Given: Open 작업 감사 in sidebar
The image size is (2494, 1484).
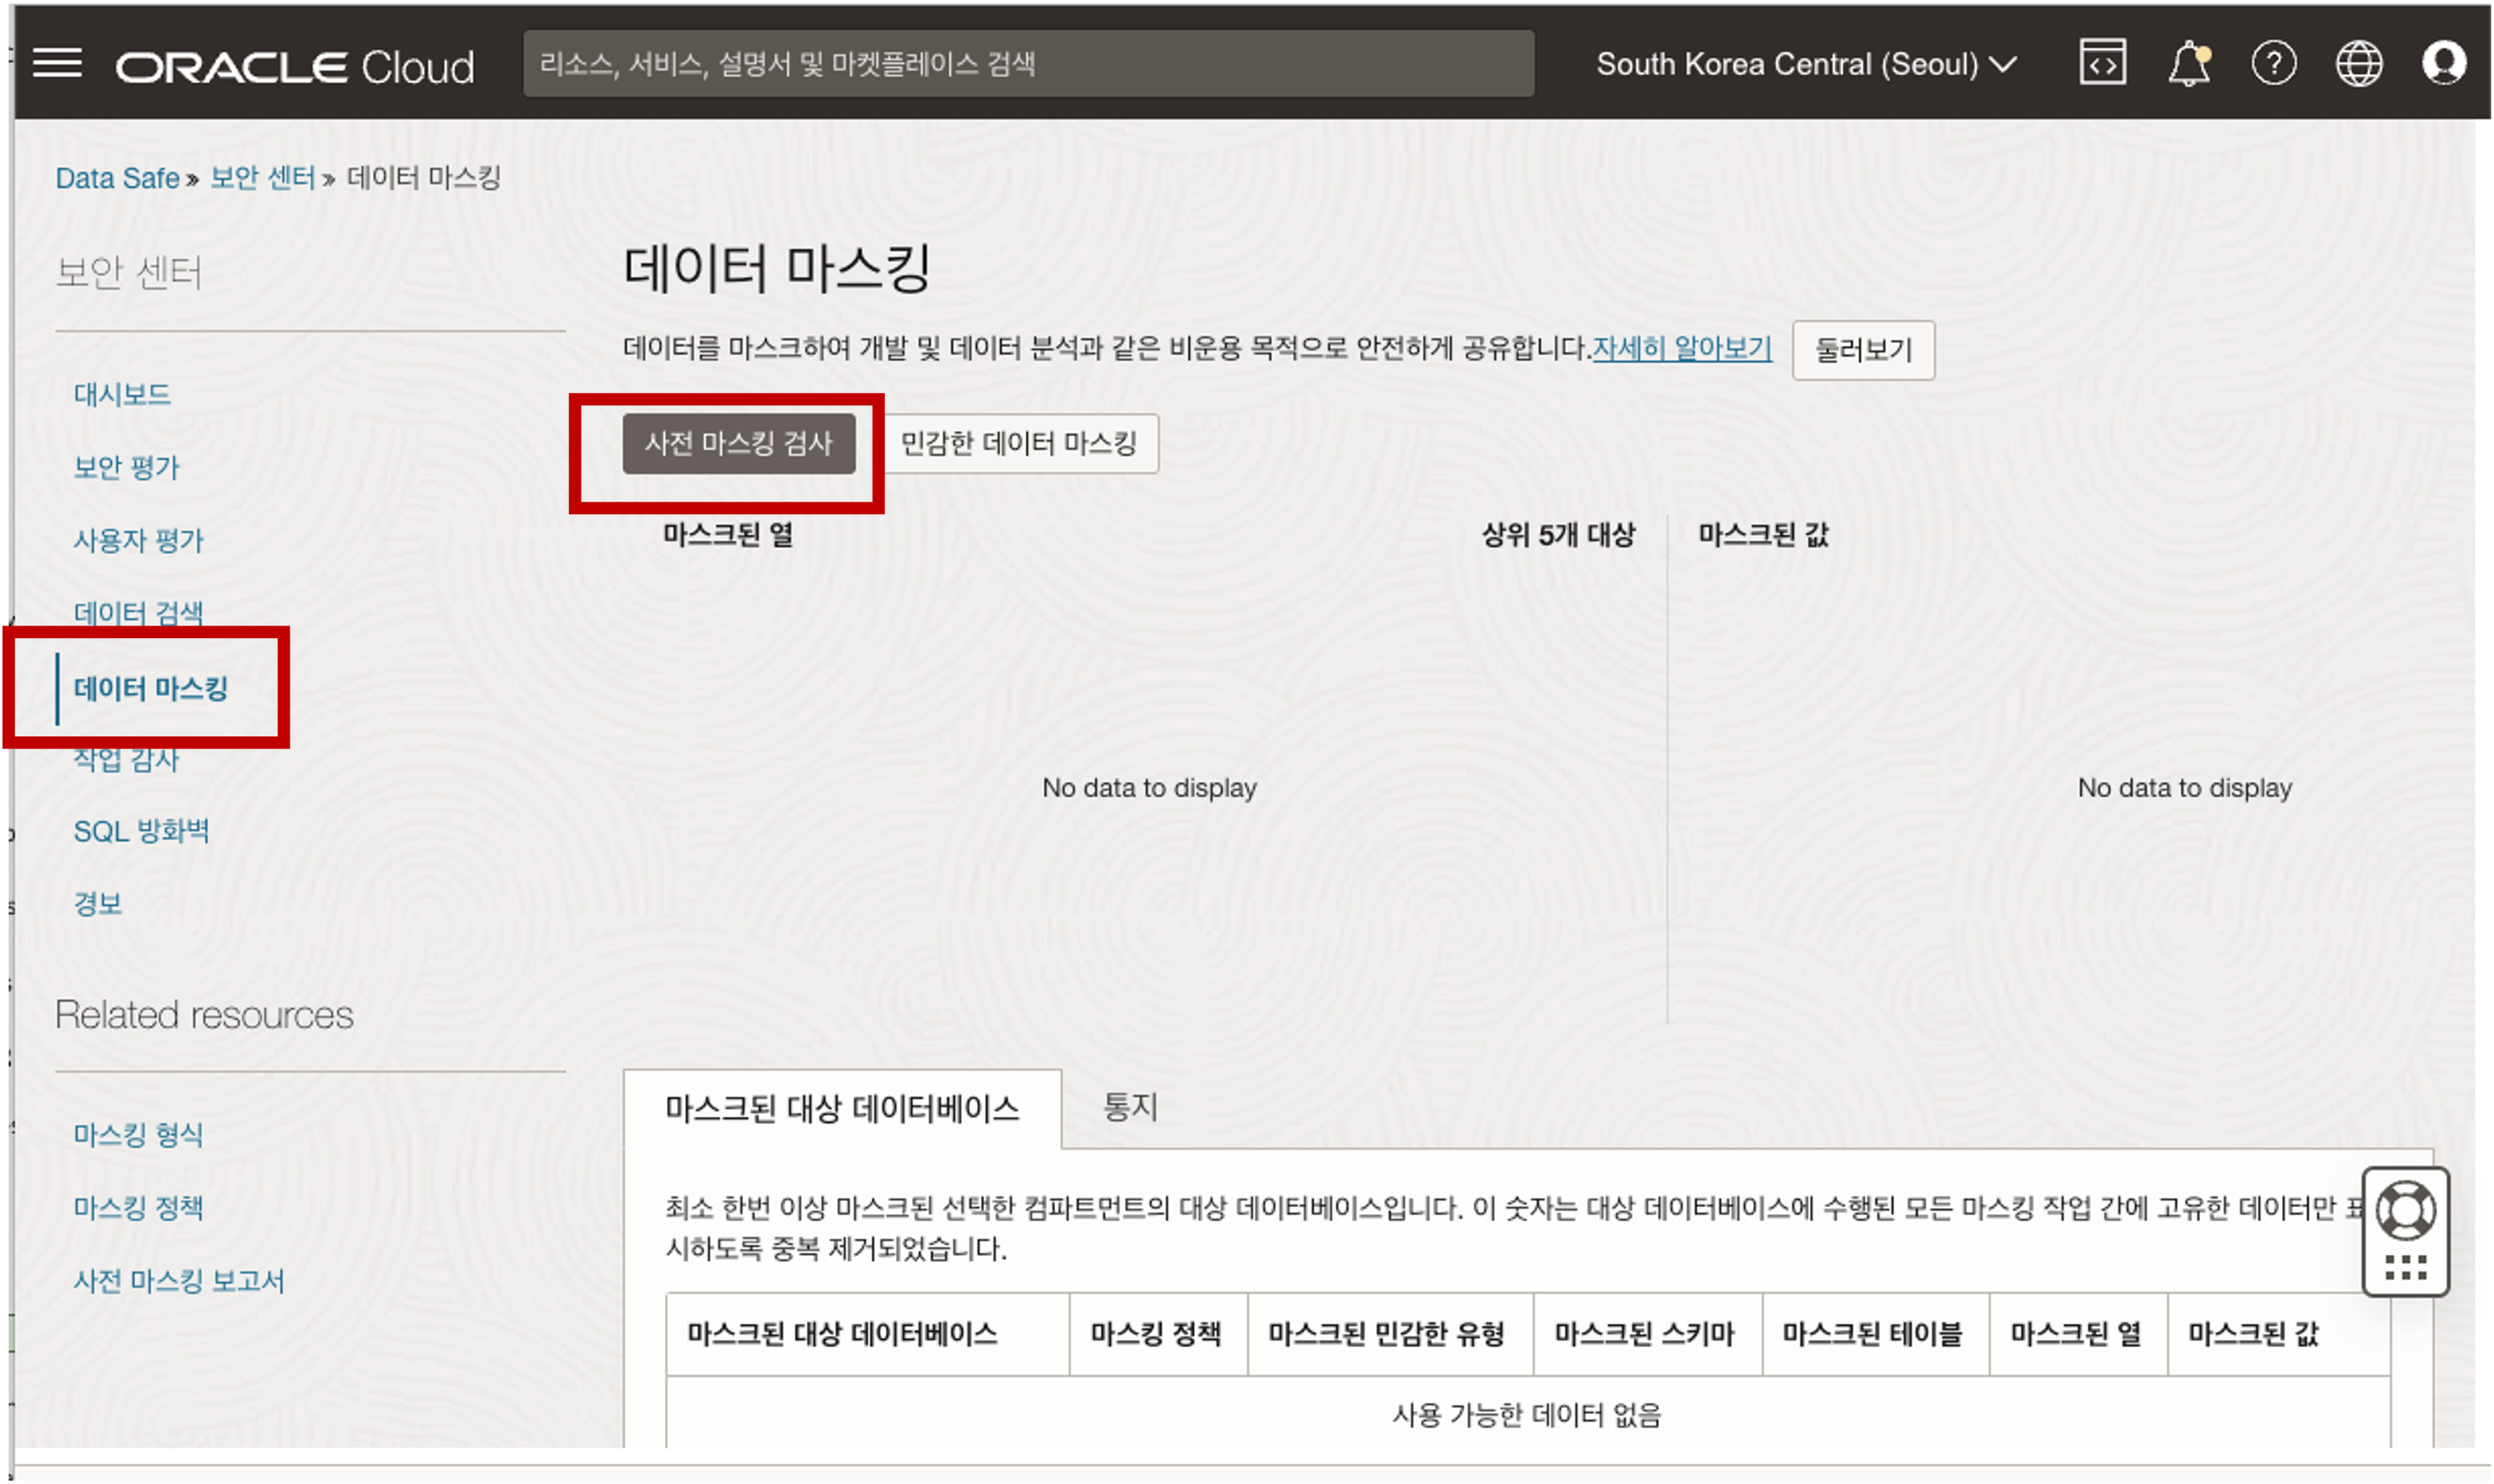Looking at the screenshot, I should pos(126,759).
